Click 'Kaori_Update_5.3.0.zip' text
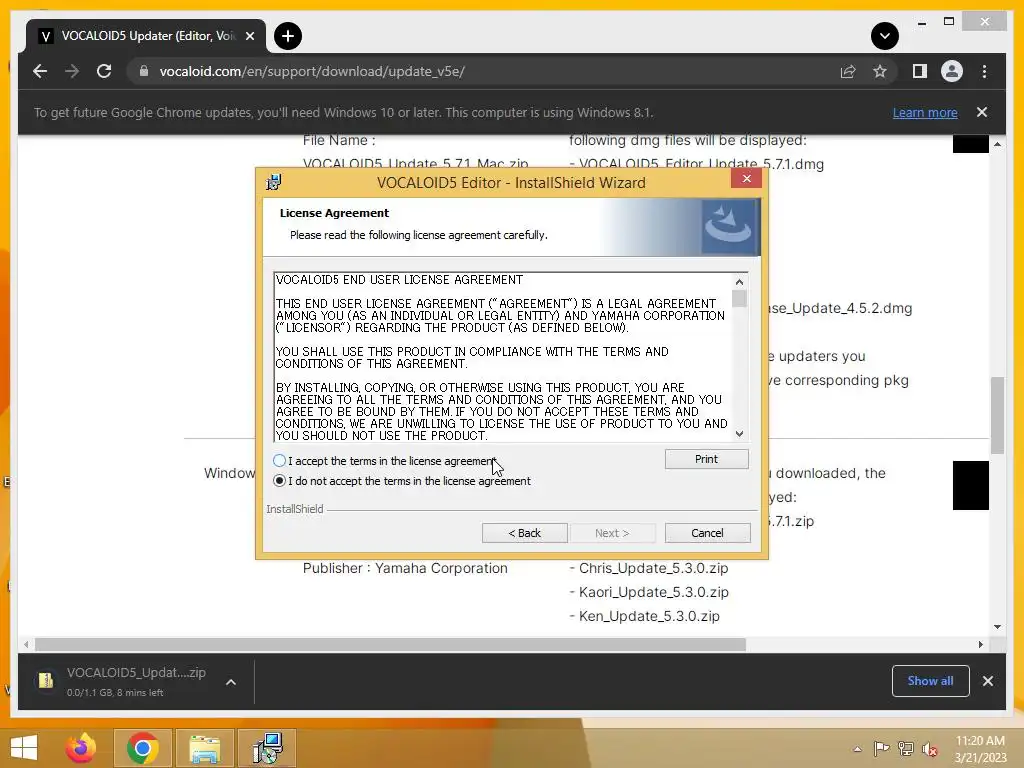This screenshot has height=768, width=1024. click(x=654, y=592)
